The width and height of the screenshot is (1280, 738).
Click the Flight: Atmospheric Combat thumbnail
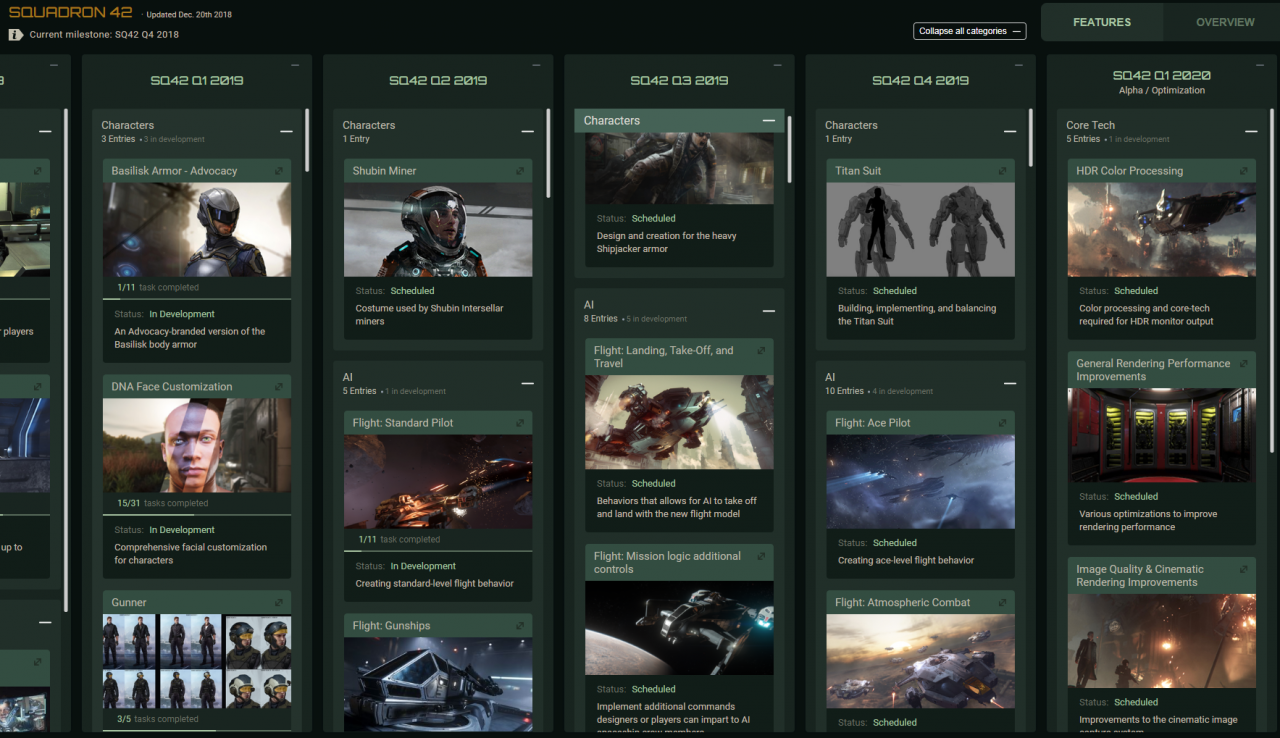(920, 661)
